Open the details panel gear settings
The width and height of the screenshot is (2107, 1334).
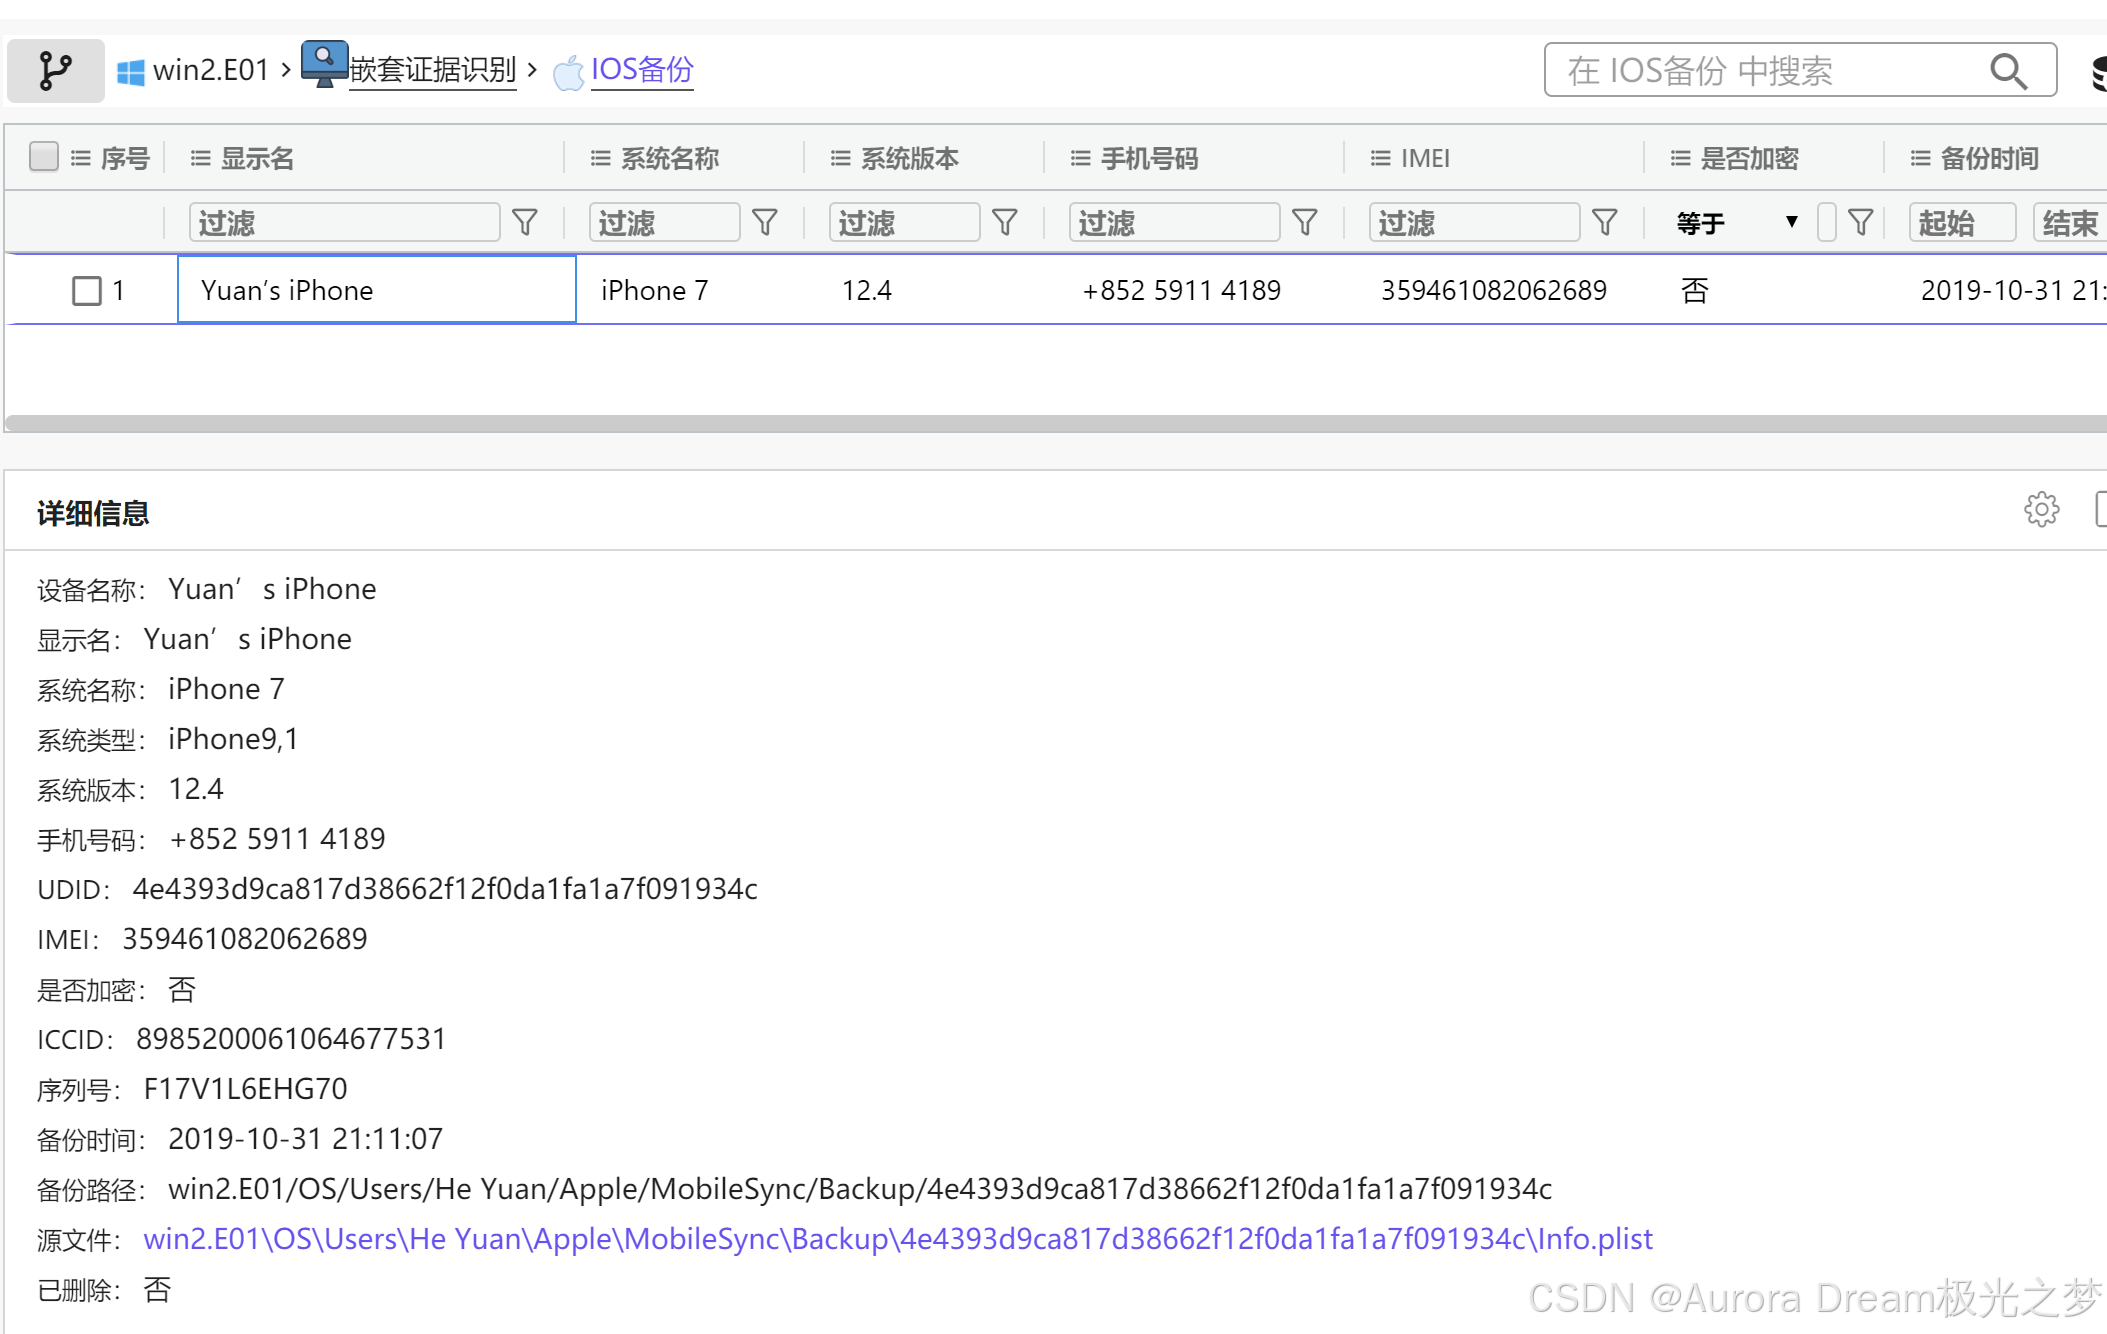(x=2041, y=509)
